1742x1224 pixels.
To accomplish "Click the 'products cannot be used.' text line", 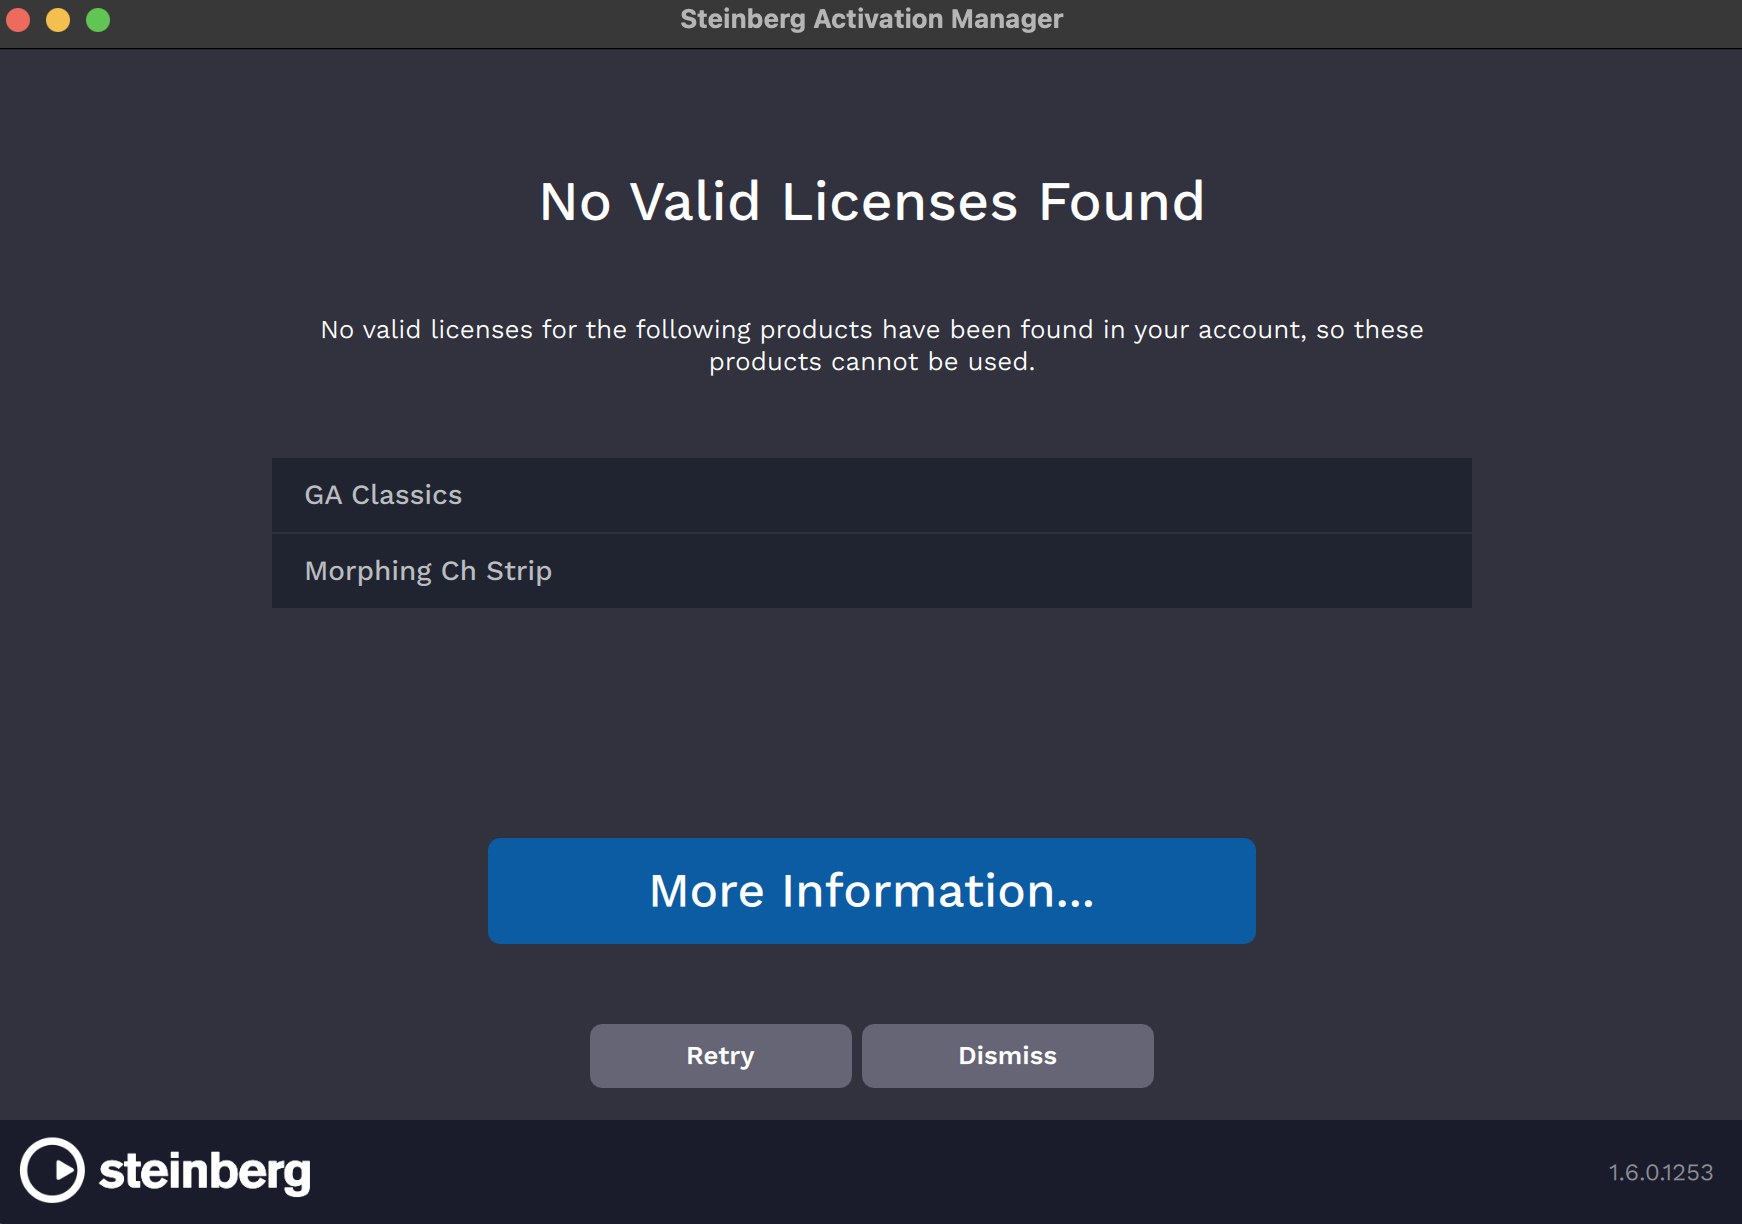I will [871, 362].
